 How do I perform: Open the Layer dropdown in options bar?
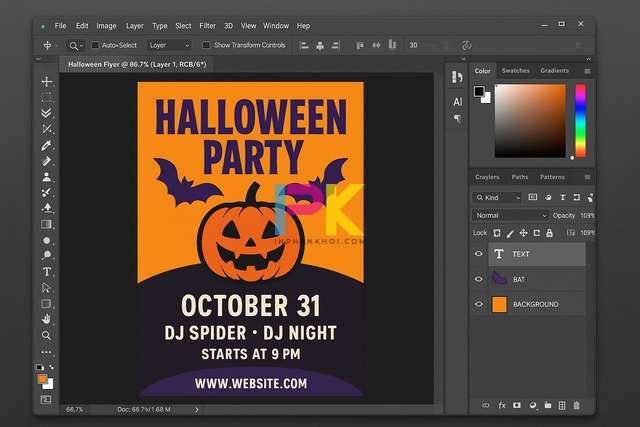(x=168, y=45)
